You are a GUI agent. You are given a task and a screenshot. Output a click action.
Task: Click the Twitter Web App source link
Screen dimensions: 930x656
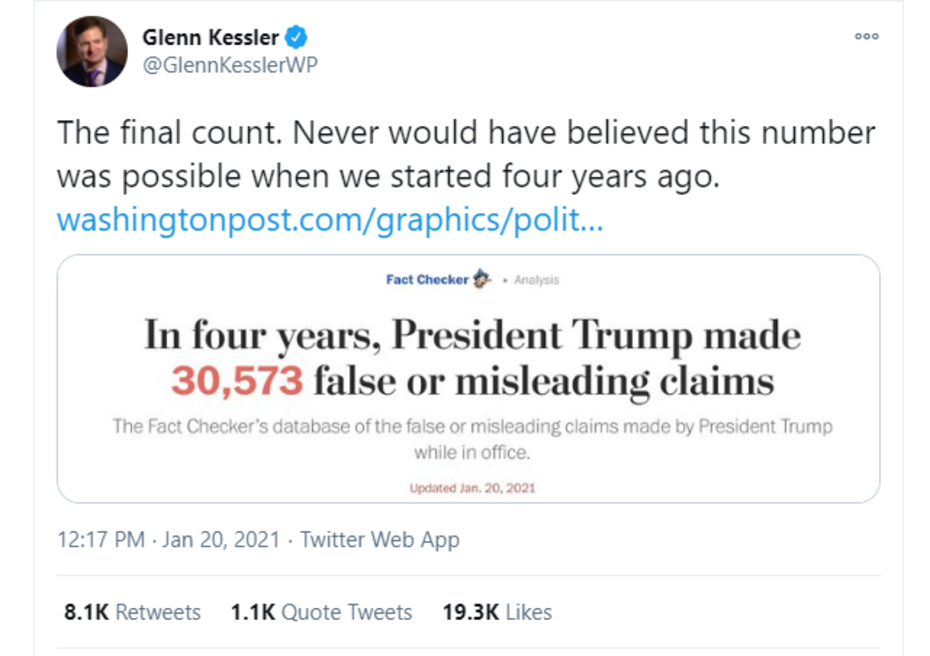pos(380,540)
